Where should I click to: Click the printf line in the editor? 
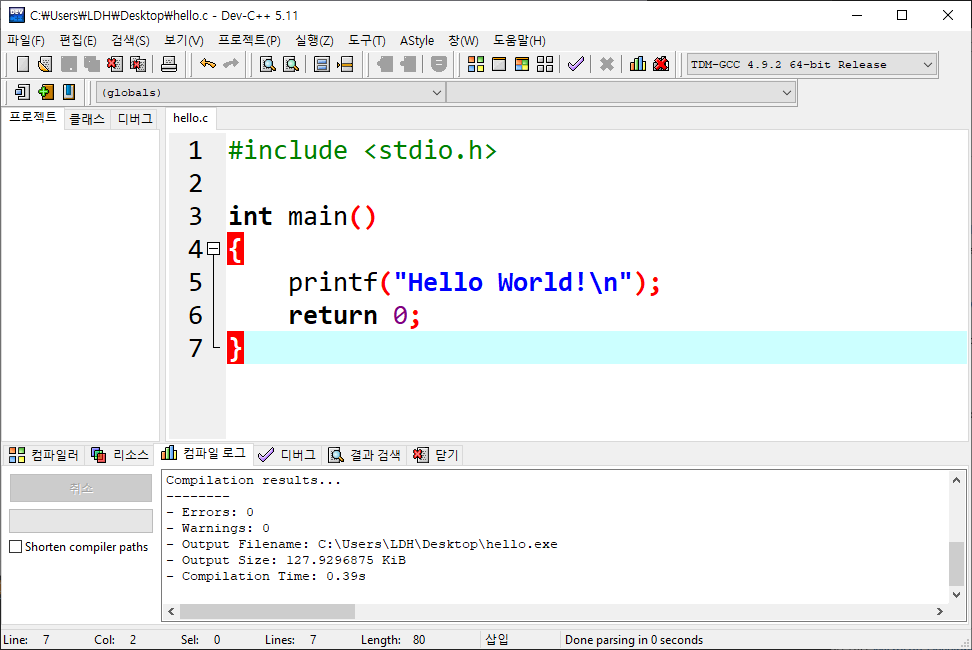pyautogui.click(x=474, y=283)
